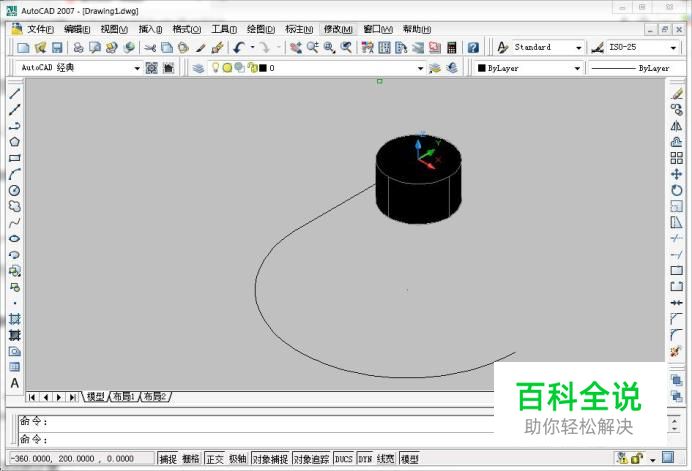Toggle 捕捉 snap mode in status bar
This screenshot has width=692, height=471.
(168, 459)
